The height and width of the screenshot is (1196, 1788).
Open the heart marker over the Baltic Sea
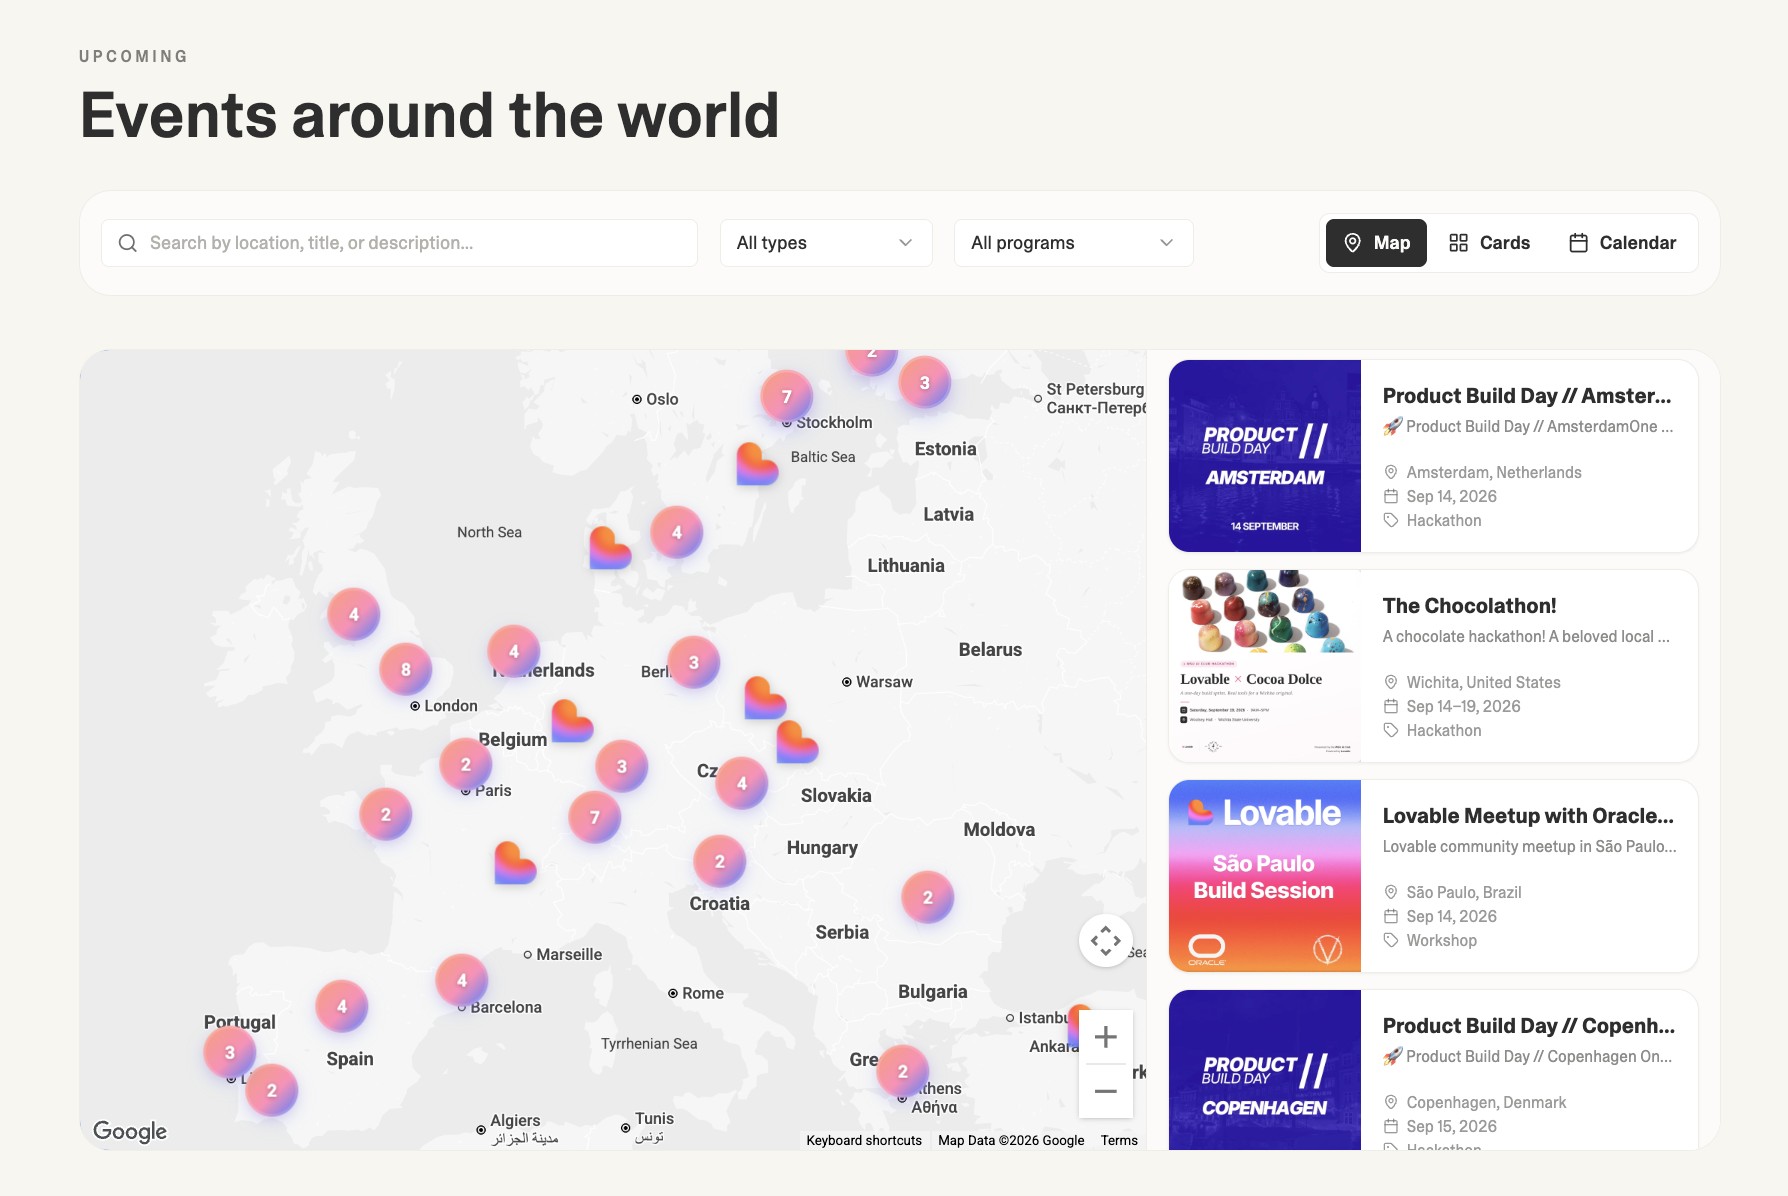[757, 464]
